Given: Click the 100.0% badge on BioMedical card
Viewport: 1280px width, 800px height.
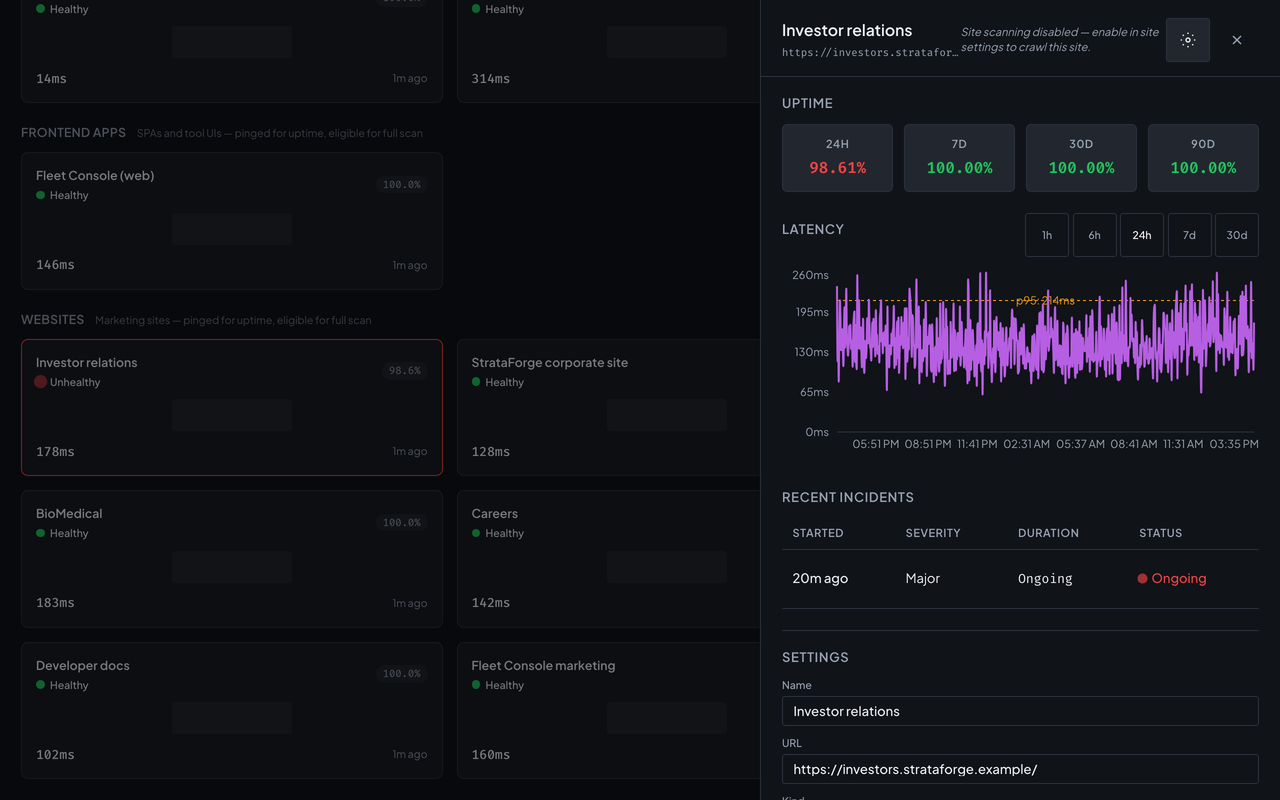Looking at the screenshot, I should [402, 522].
